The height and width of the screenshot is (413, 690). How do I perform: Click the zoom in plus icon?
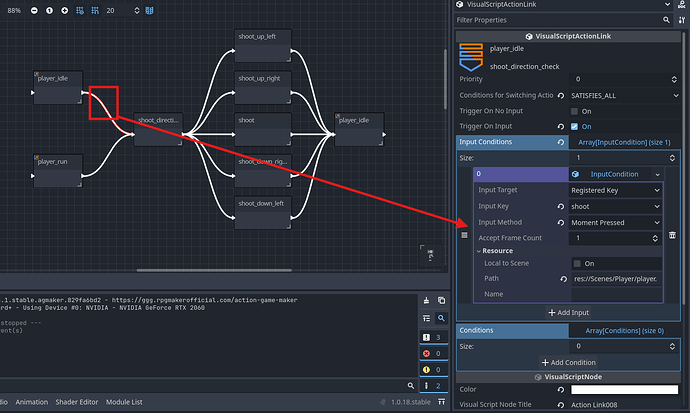pyautogui.click(x=66, y=10)
